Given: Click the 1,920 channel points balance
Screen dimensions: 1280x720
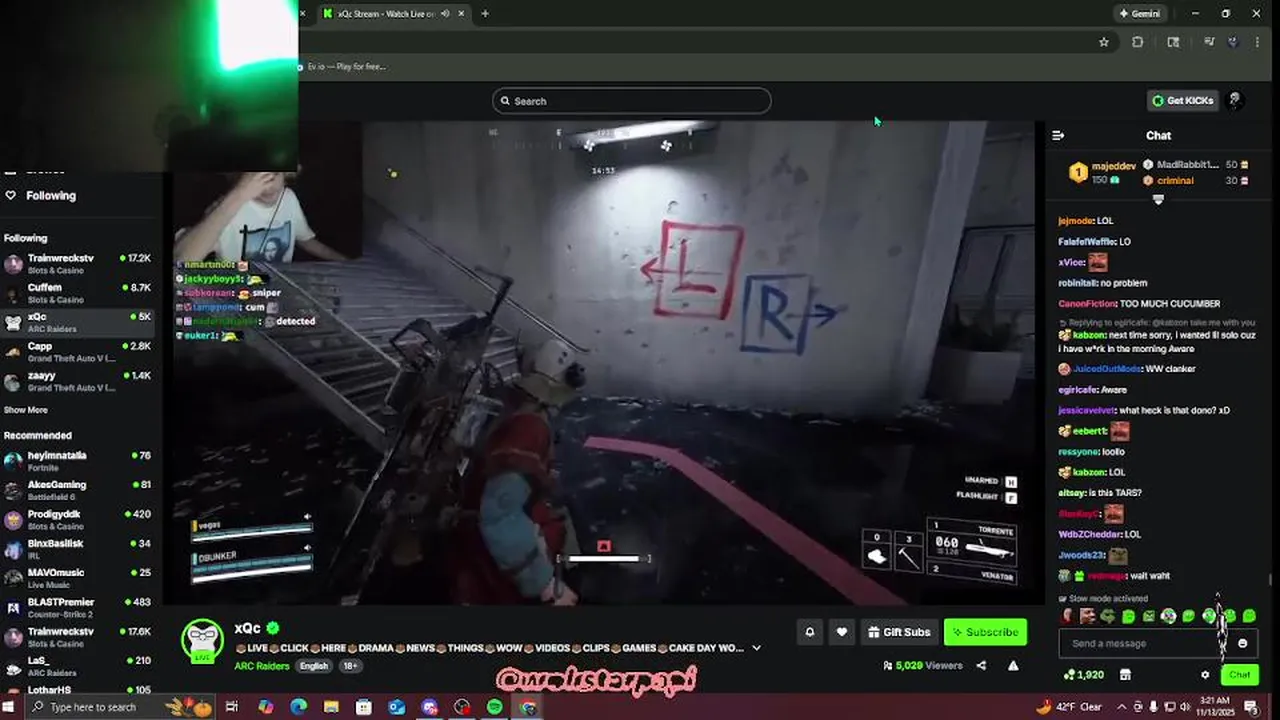Looking at the screenshot, I should coord(1084,675).
